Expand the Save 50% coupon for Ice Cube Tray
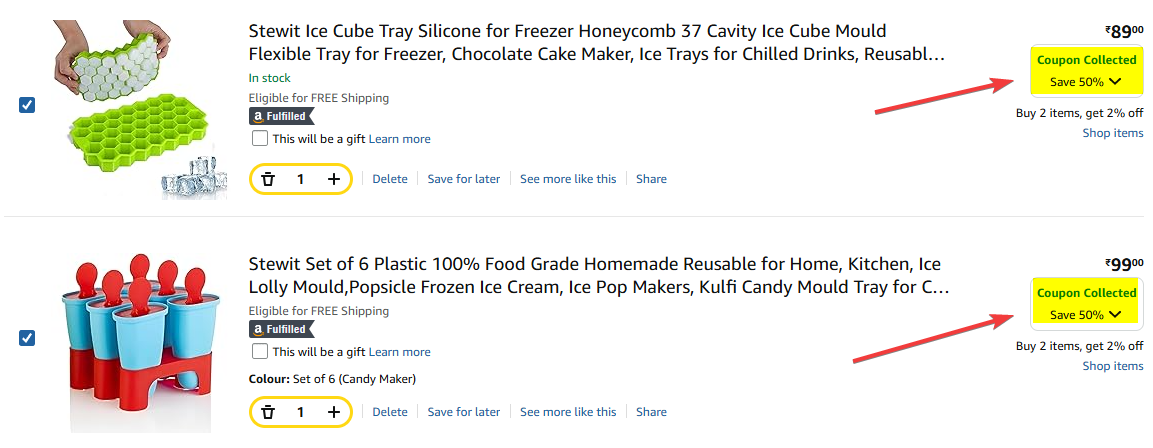This screenshot has width=1153, height=448. click(x=1086, y=82)
